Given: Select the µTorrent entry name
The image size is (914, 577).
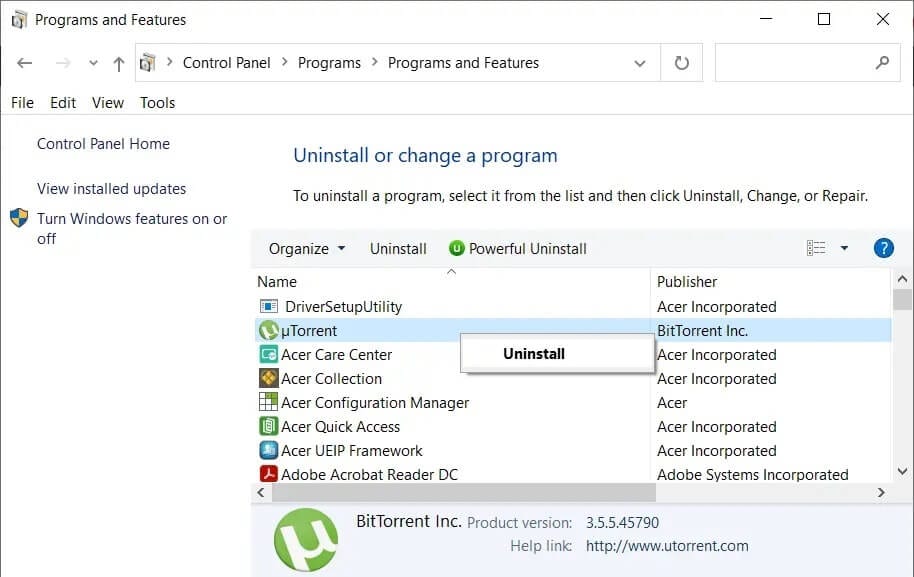Looking at the screenshot, I should [x=309, y=331].
